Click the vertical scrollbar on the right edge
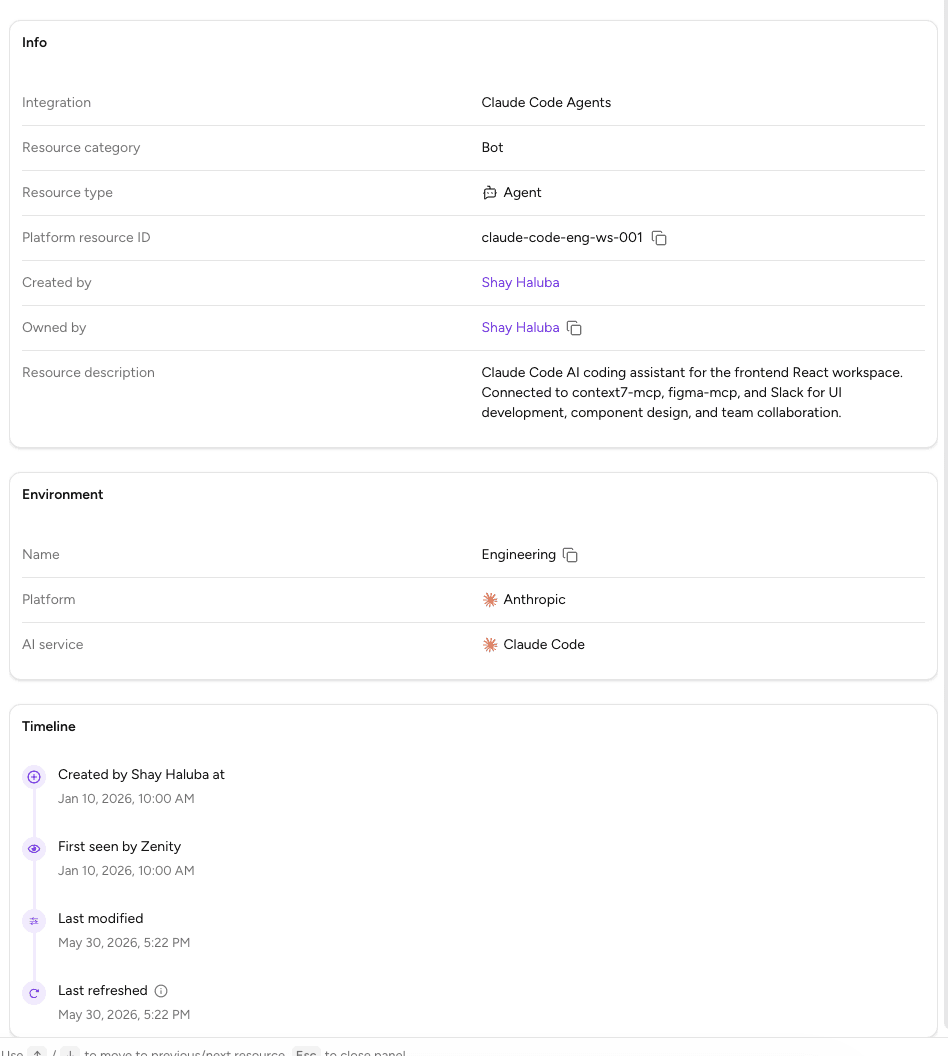Screen dimensions: 948x1056 945,519
